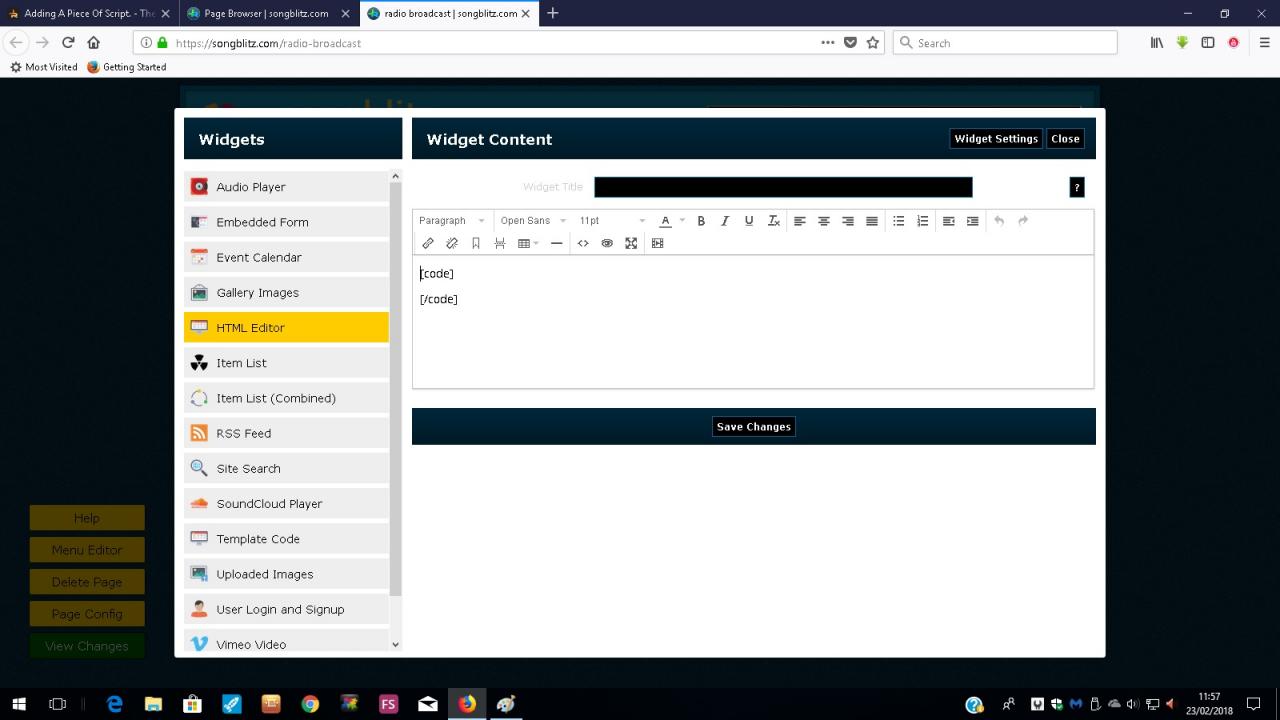This screenshot has height=720, width=1280.
Task: Click the preview eye icon
Action: [607, 243]
